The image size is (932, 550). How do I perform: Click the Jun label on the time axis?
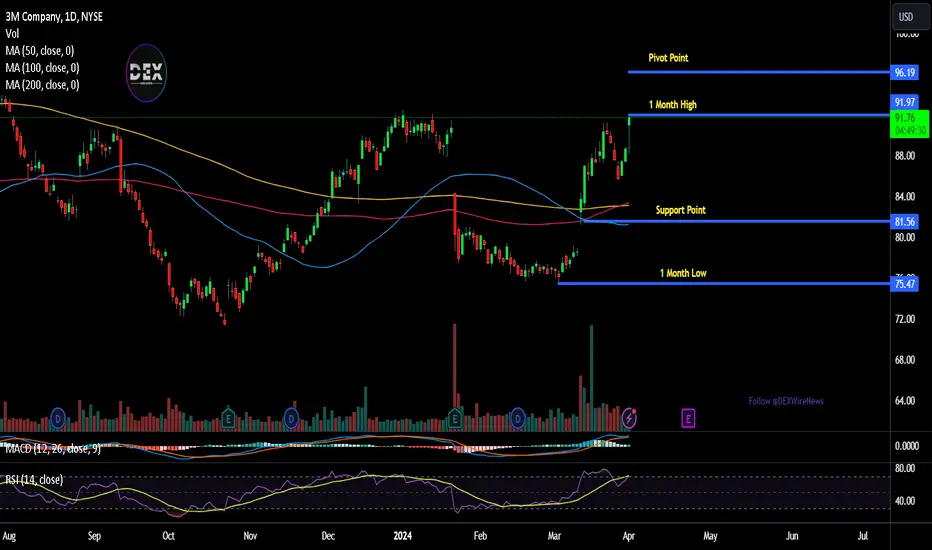792,536
